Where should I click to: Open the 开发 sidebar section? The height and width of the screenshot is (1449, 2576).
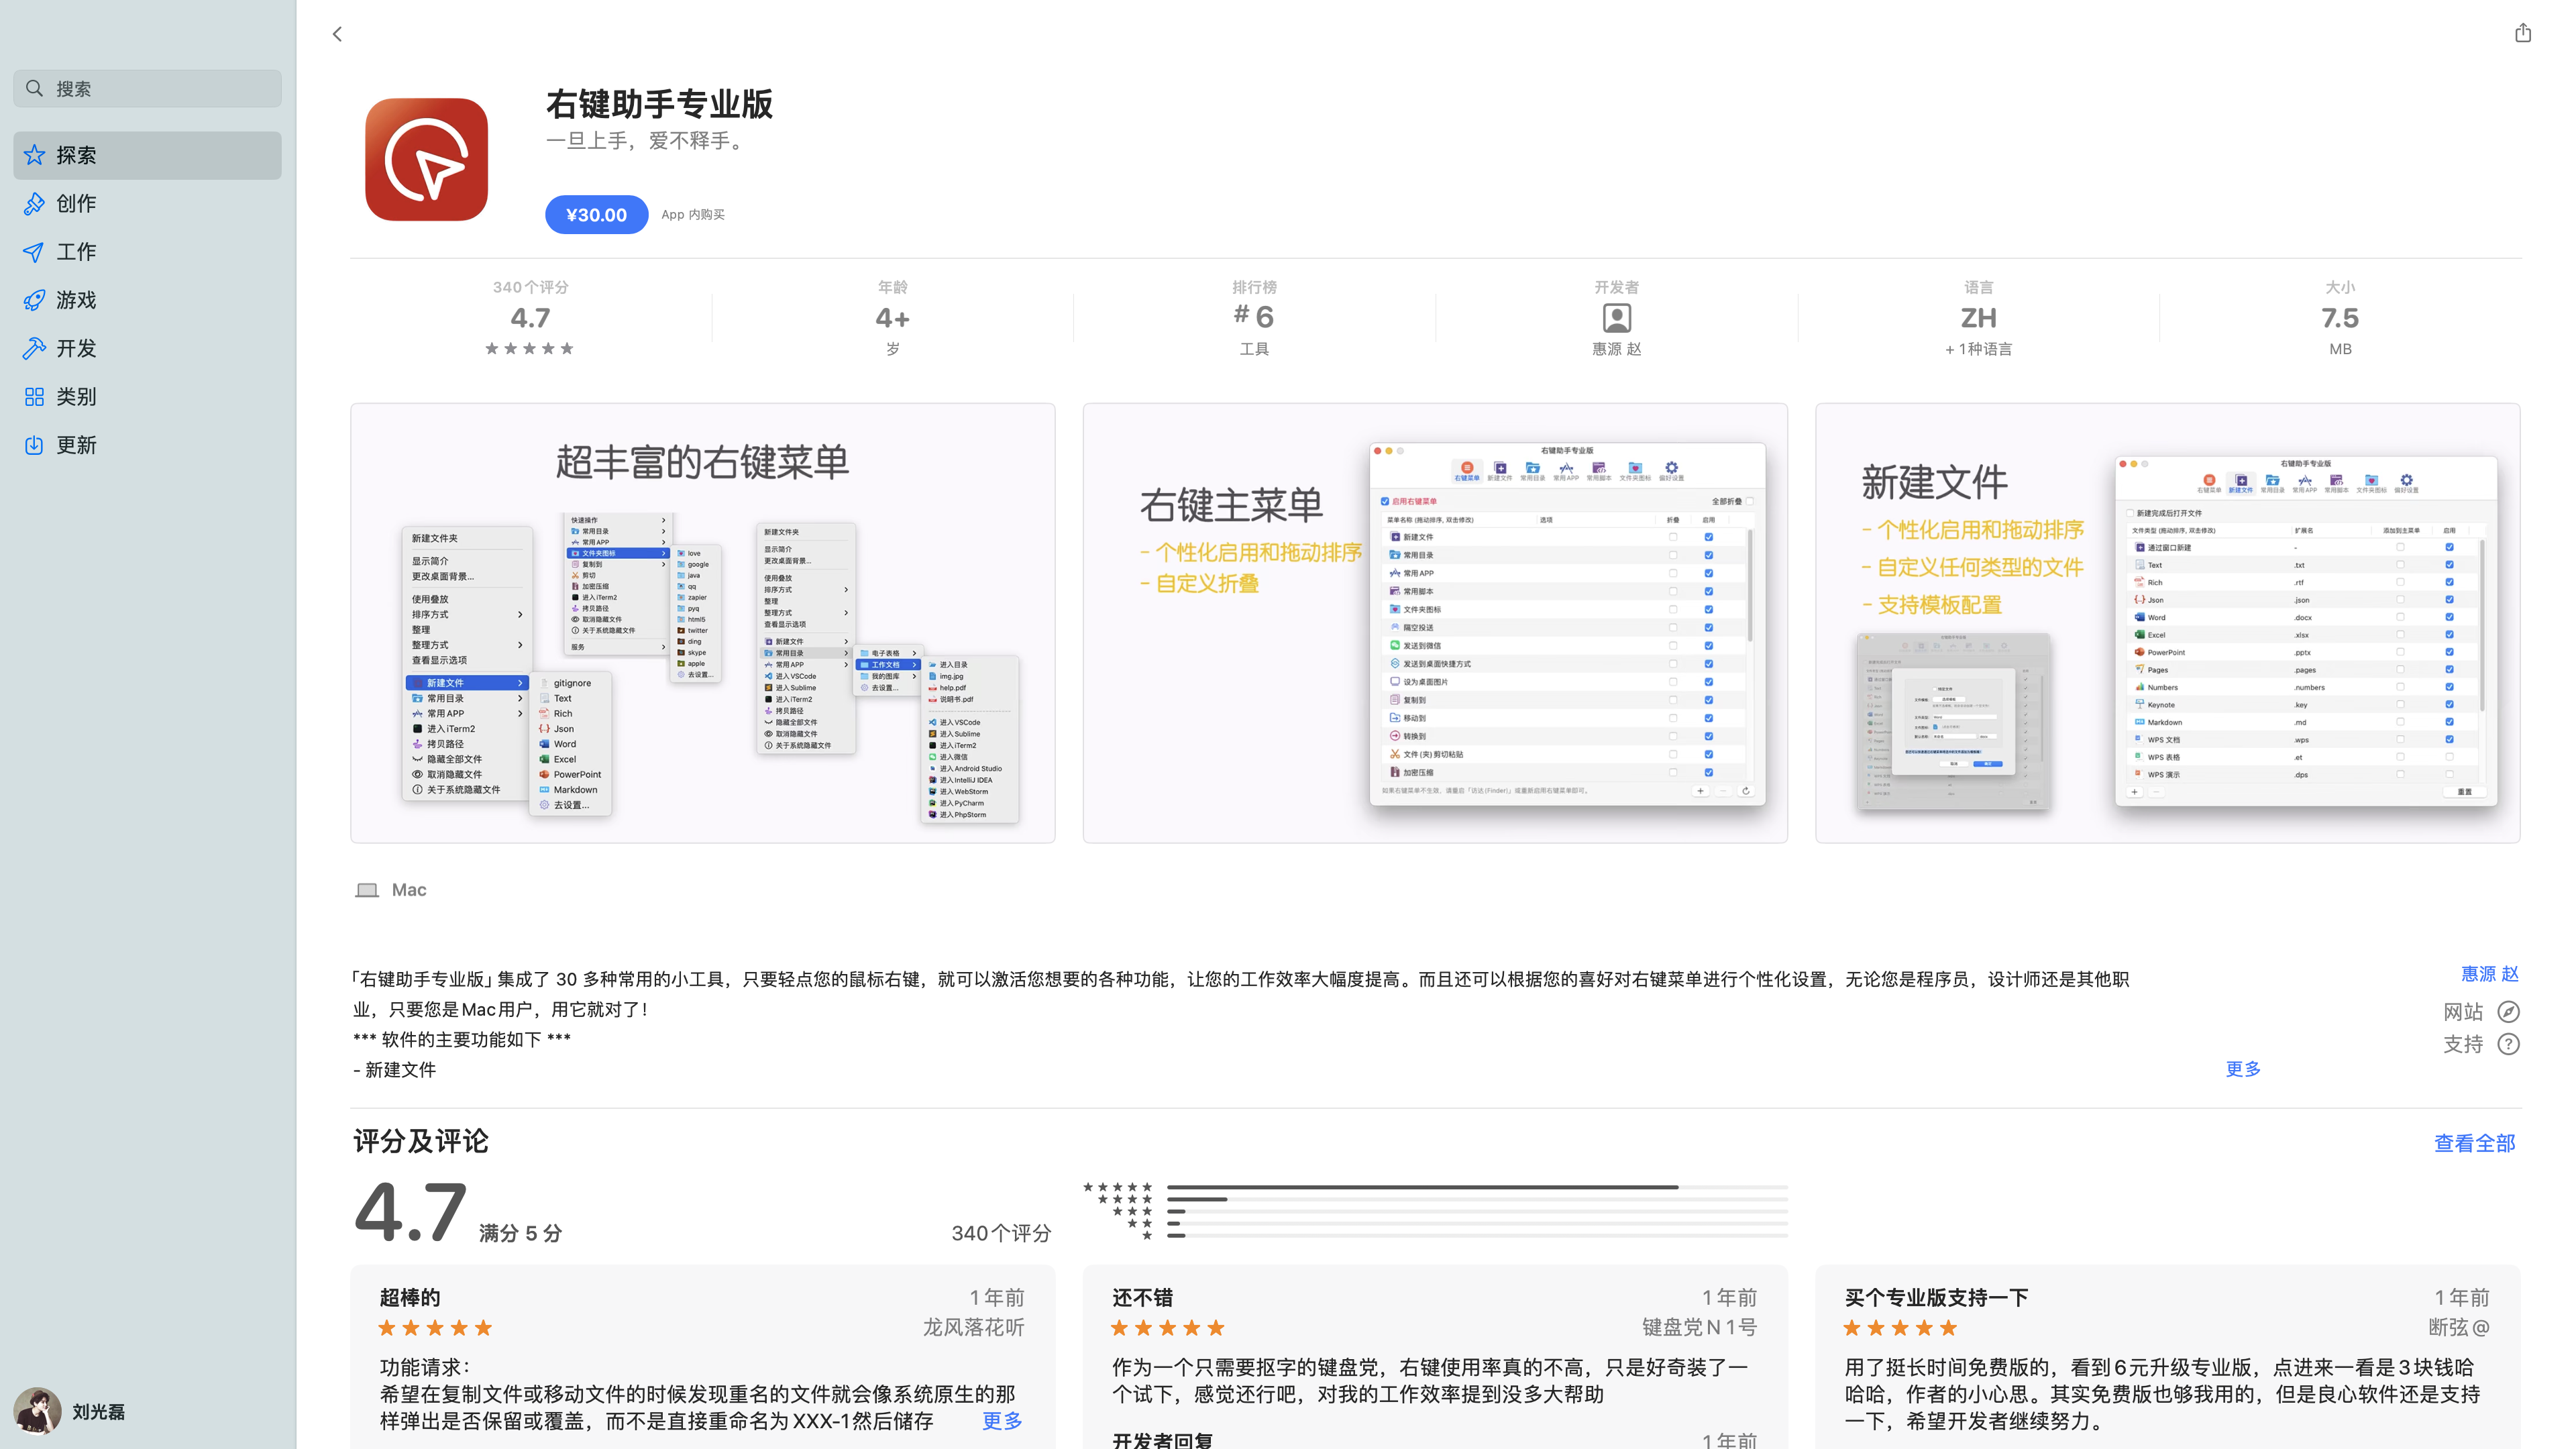(147, 348)
